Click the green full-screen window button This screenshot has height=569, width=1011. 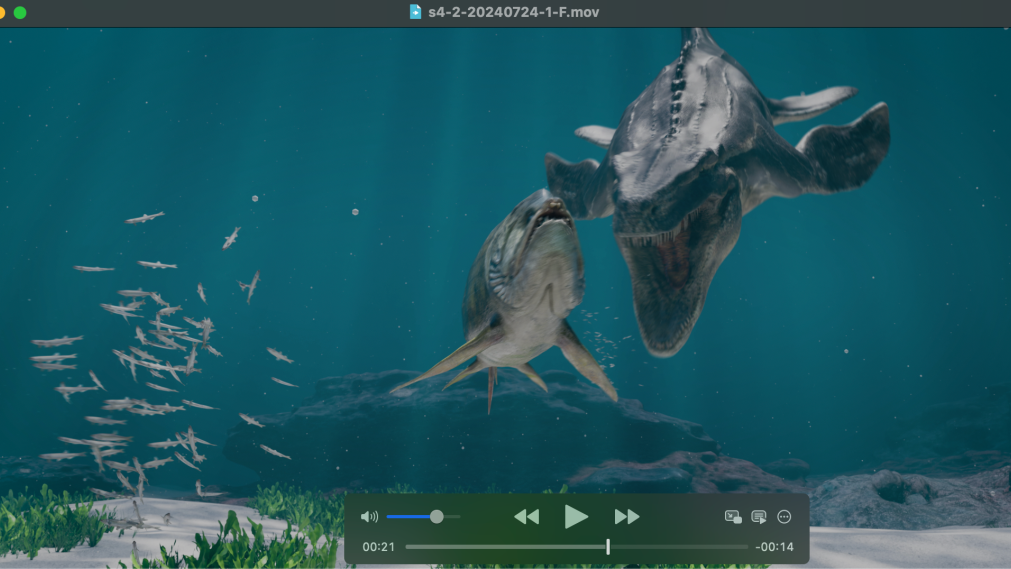[20, 12]
